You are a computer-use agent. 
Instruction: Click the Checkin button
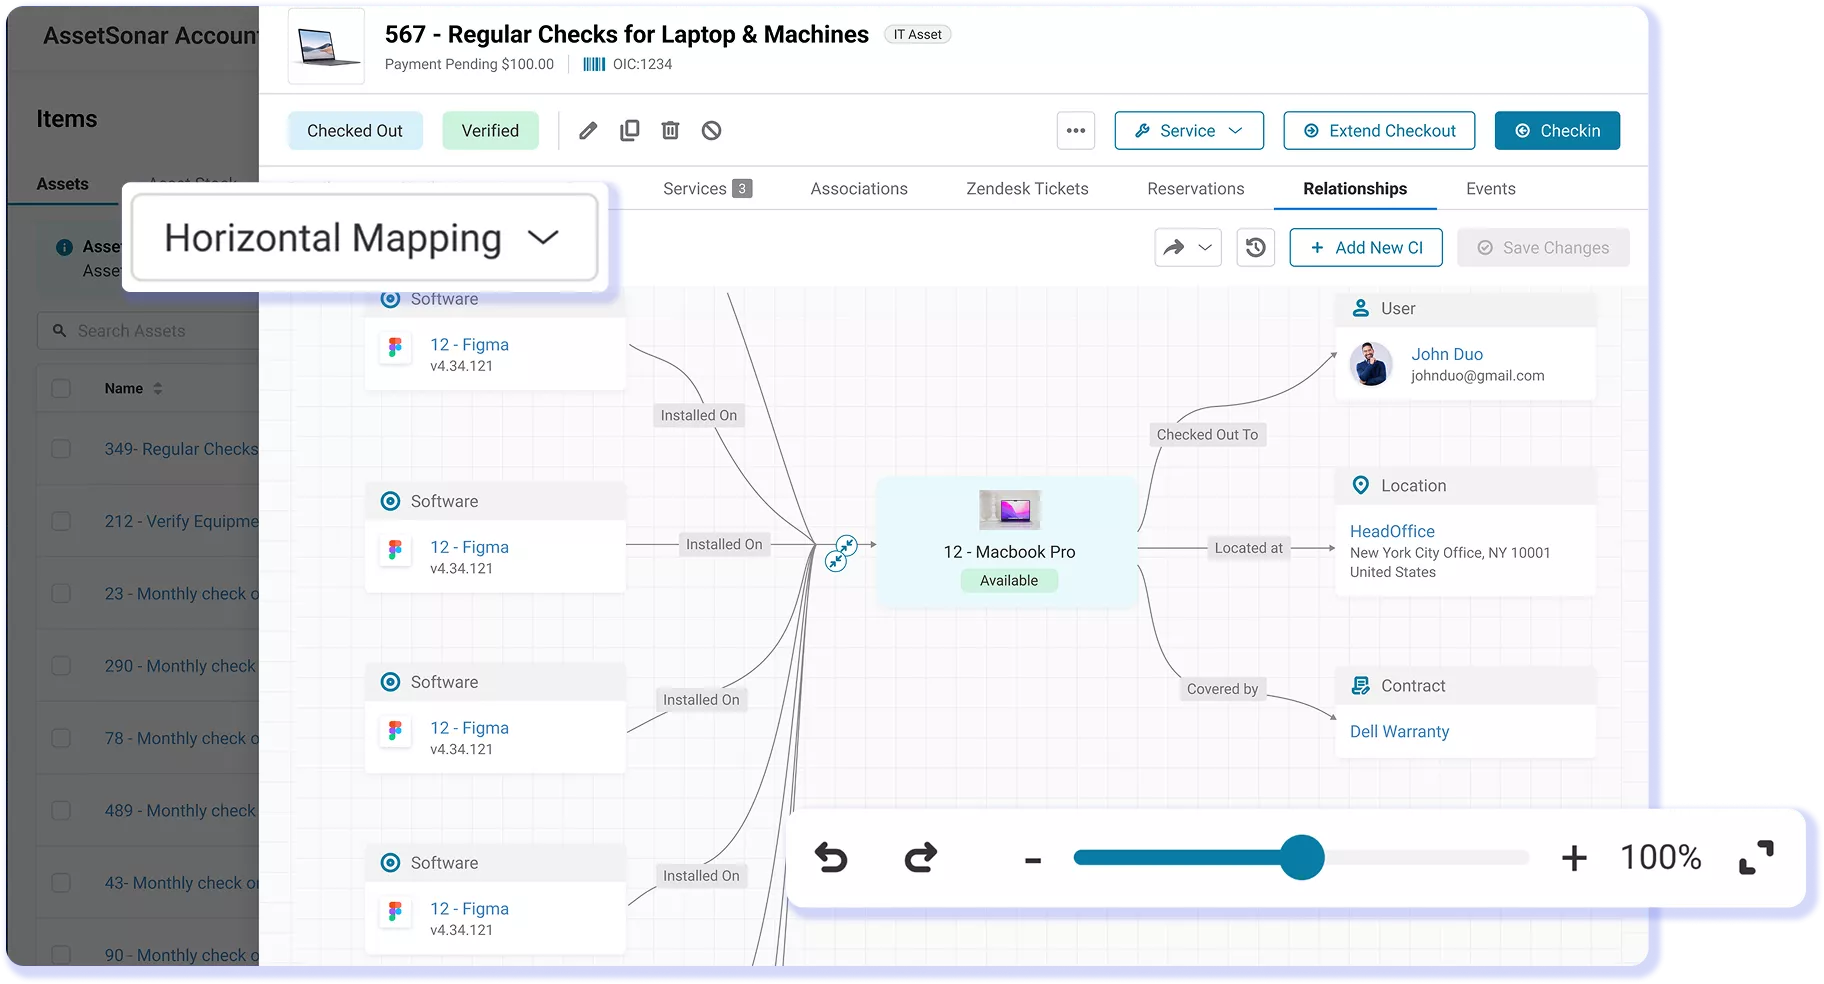(x=1557, y=131)
